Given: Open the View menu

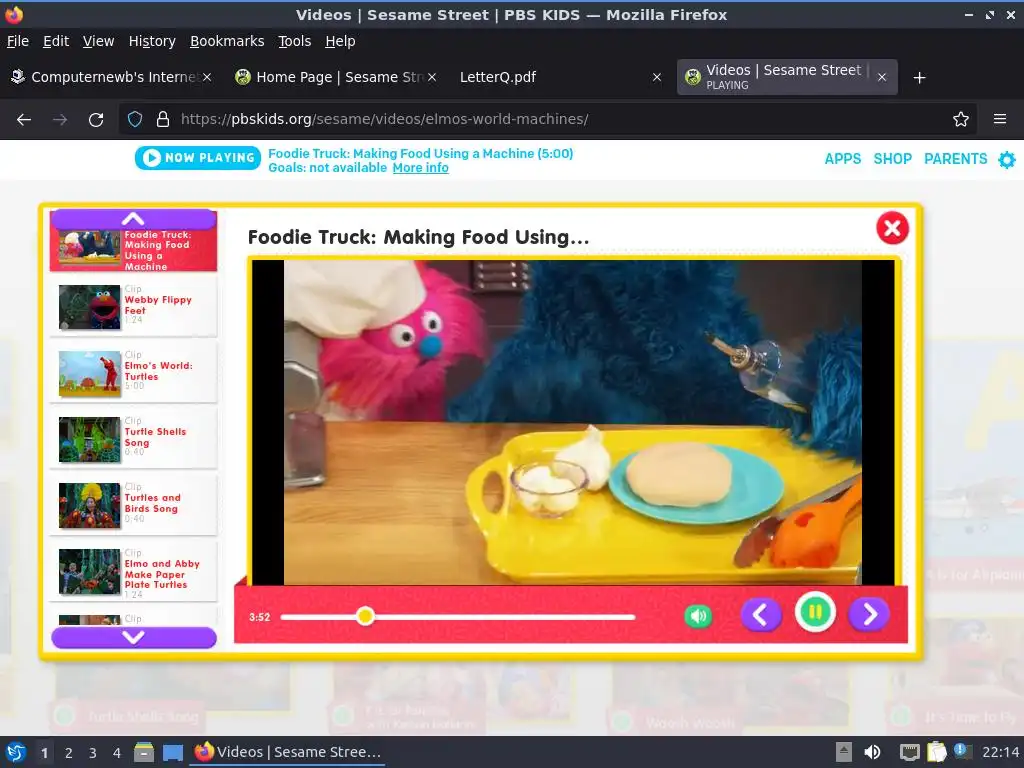Looking at the screenshot, I should (98, 41).
